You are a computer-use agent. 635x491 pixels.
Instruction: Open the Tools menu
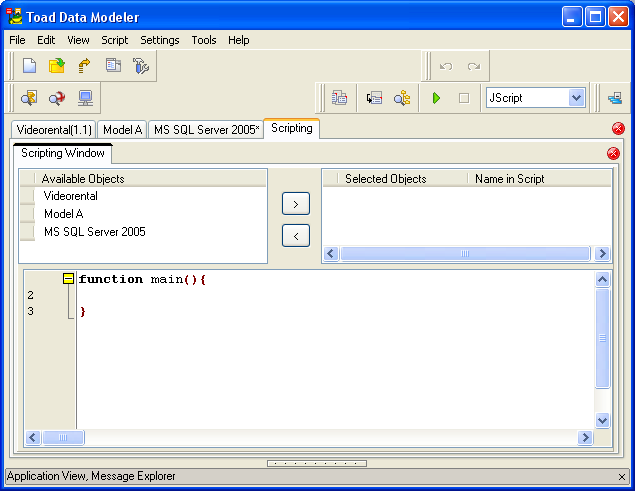204,40
